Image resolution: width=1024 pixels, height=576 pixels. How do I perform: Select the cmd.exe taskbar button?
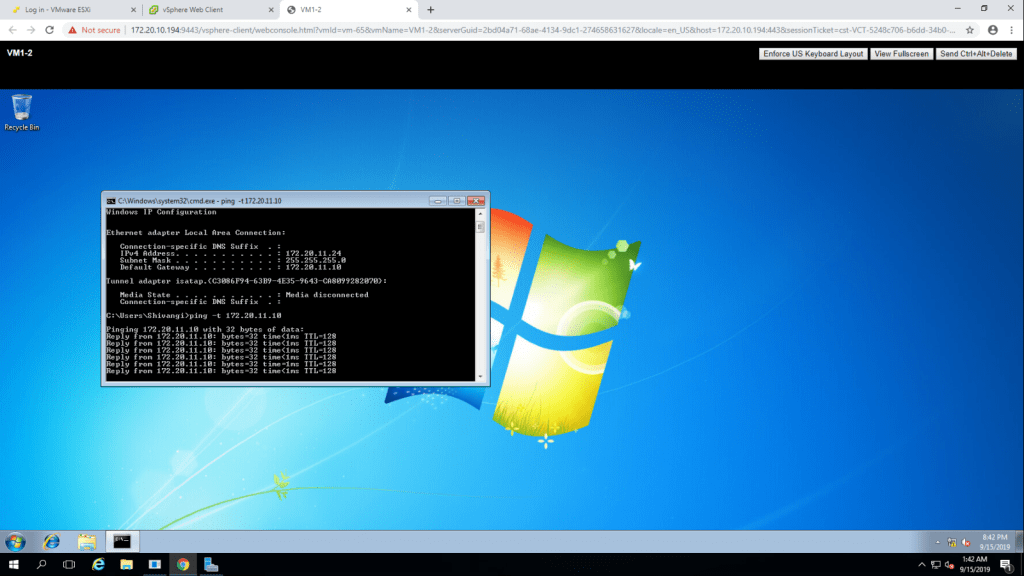coord(122,541)
